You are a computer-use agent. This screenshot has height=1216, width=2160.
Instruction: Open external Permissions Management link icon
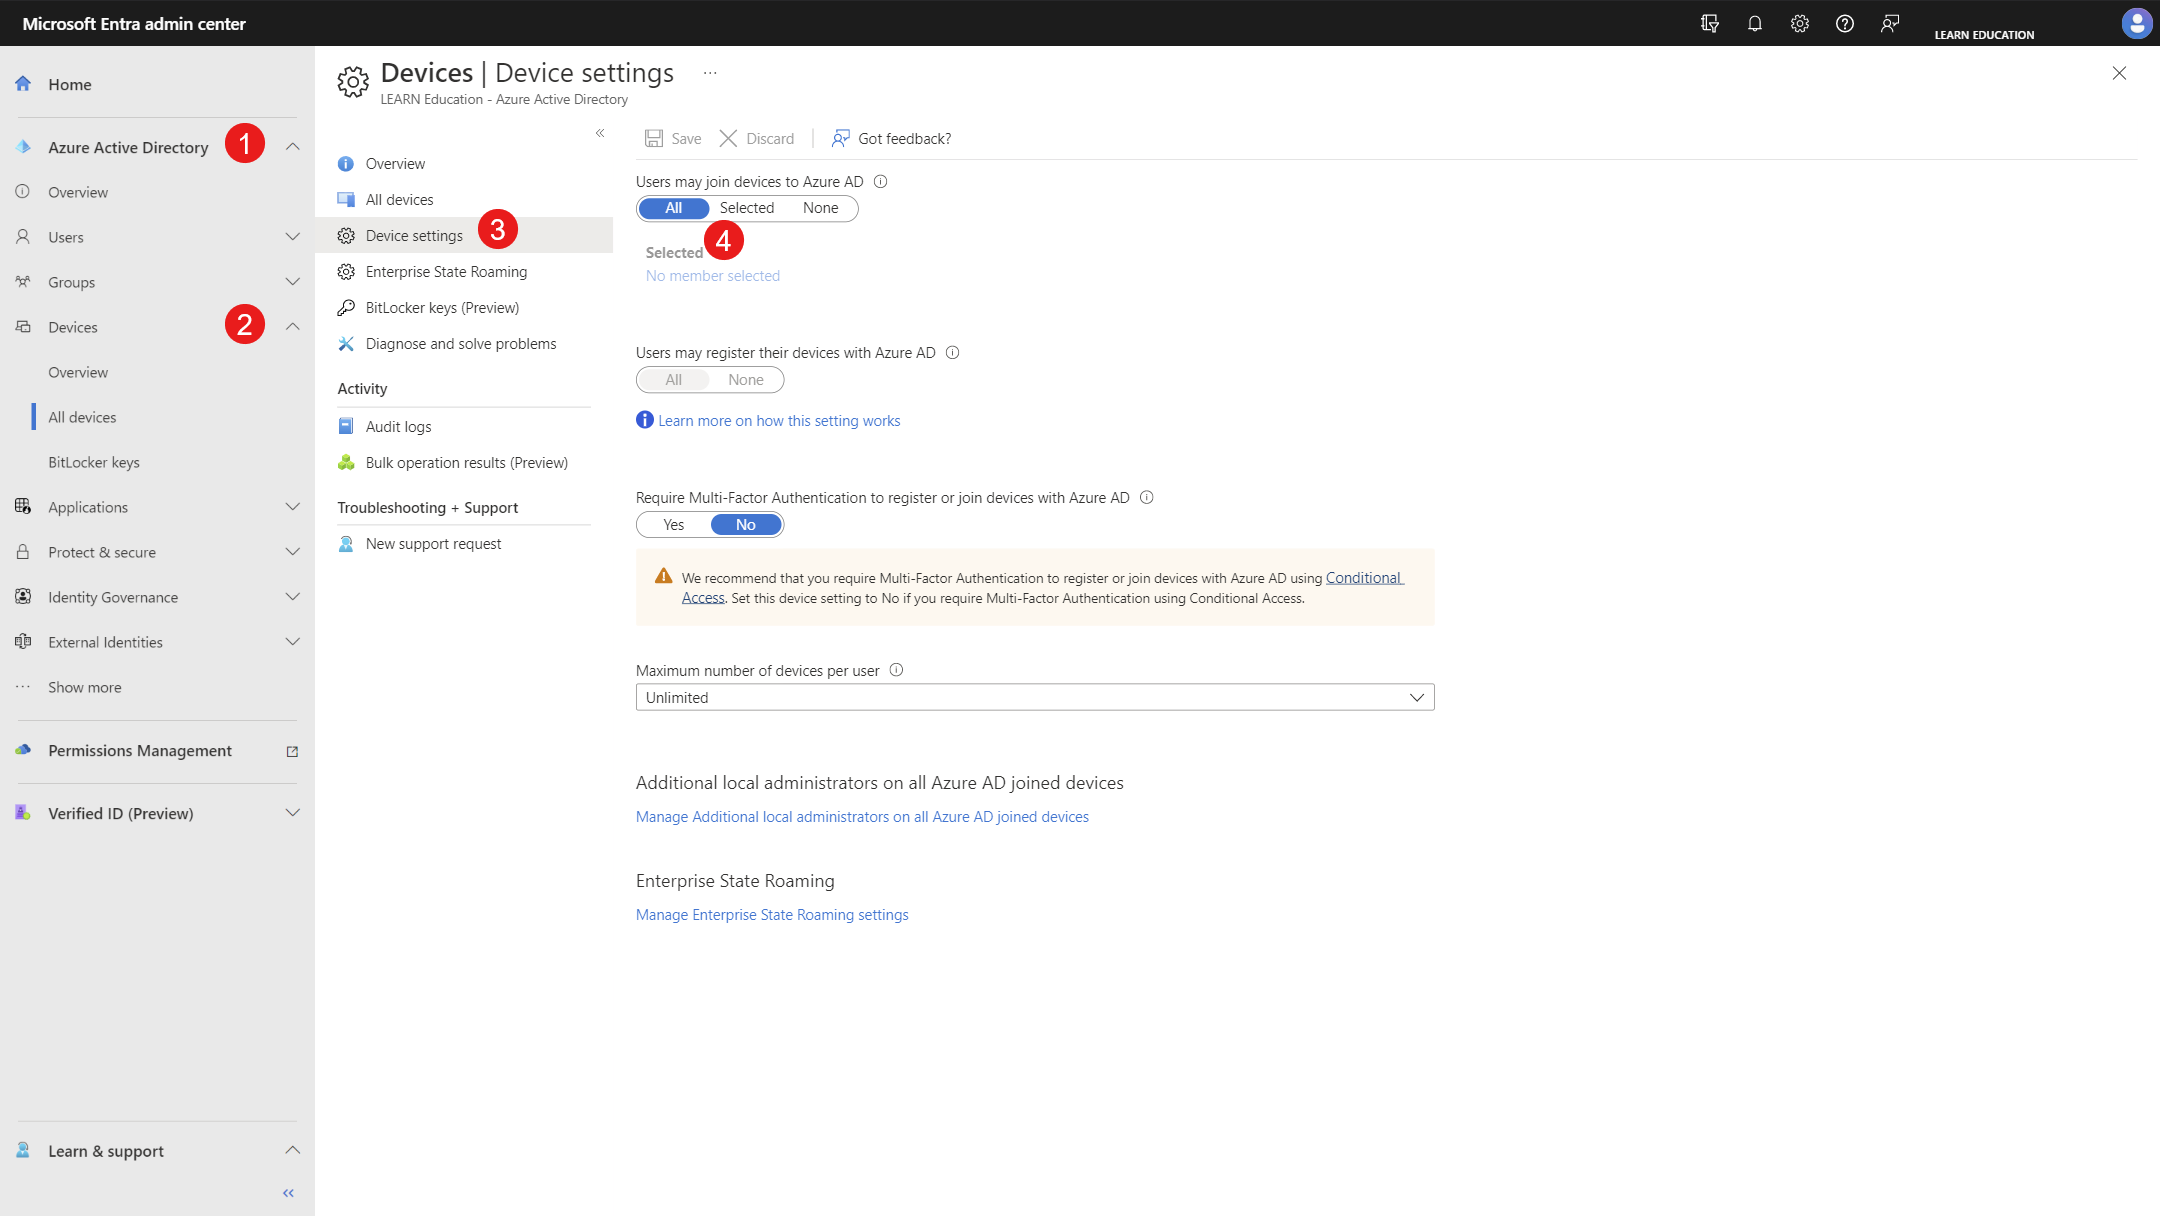pos(292,751)
